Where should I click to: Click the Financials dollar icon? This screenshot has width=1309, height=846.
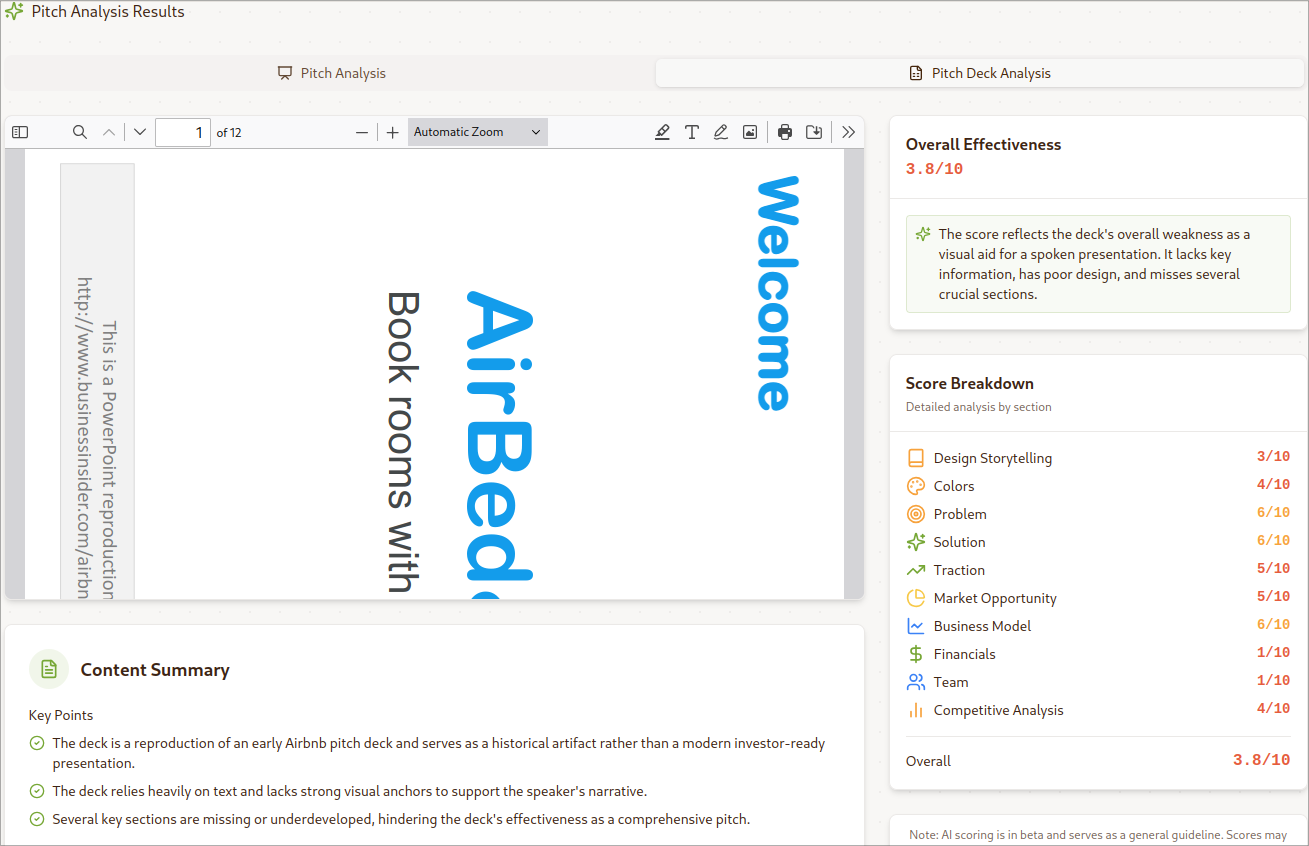915,654
